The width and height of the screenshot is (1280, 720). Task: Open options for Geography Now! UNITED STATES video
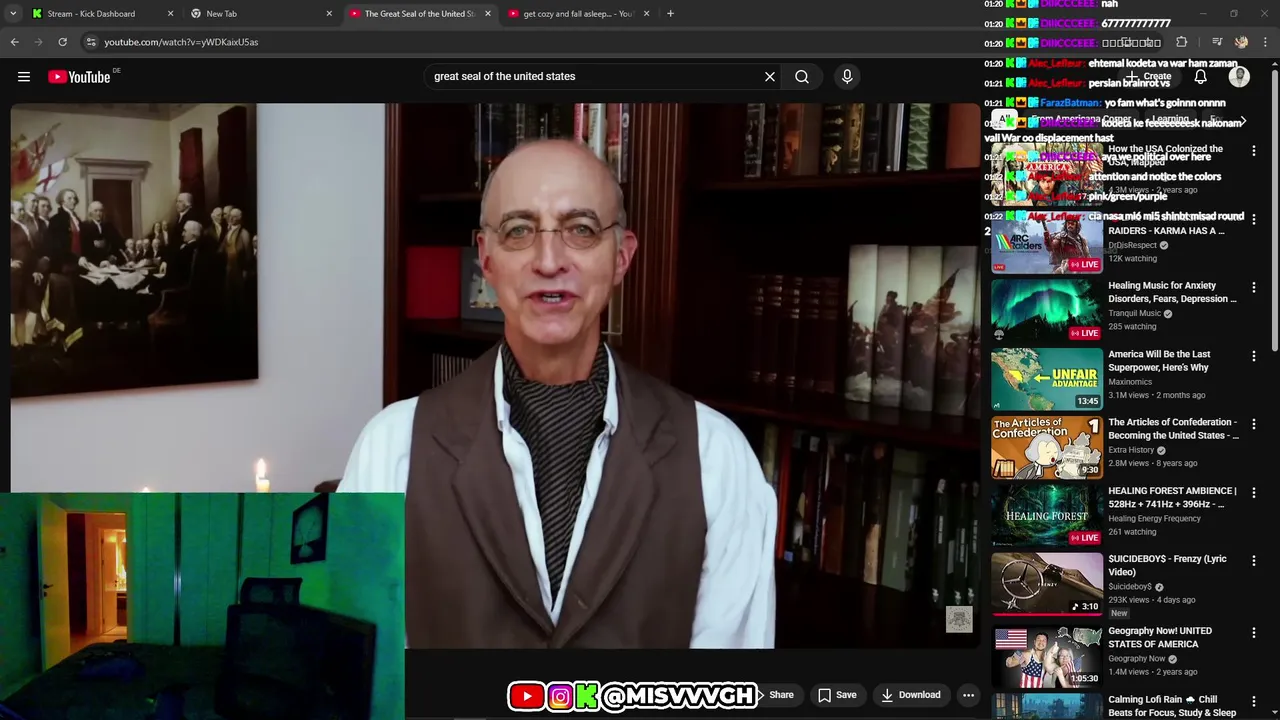pos(1254,633)
